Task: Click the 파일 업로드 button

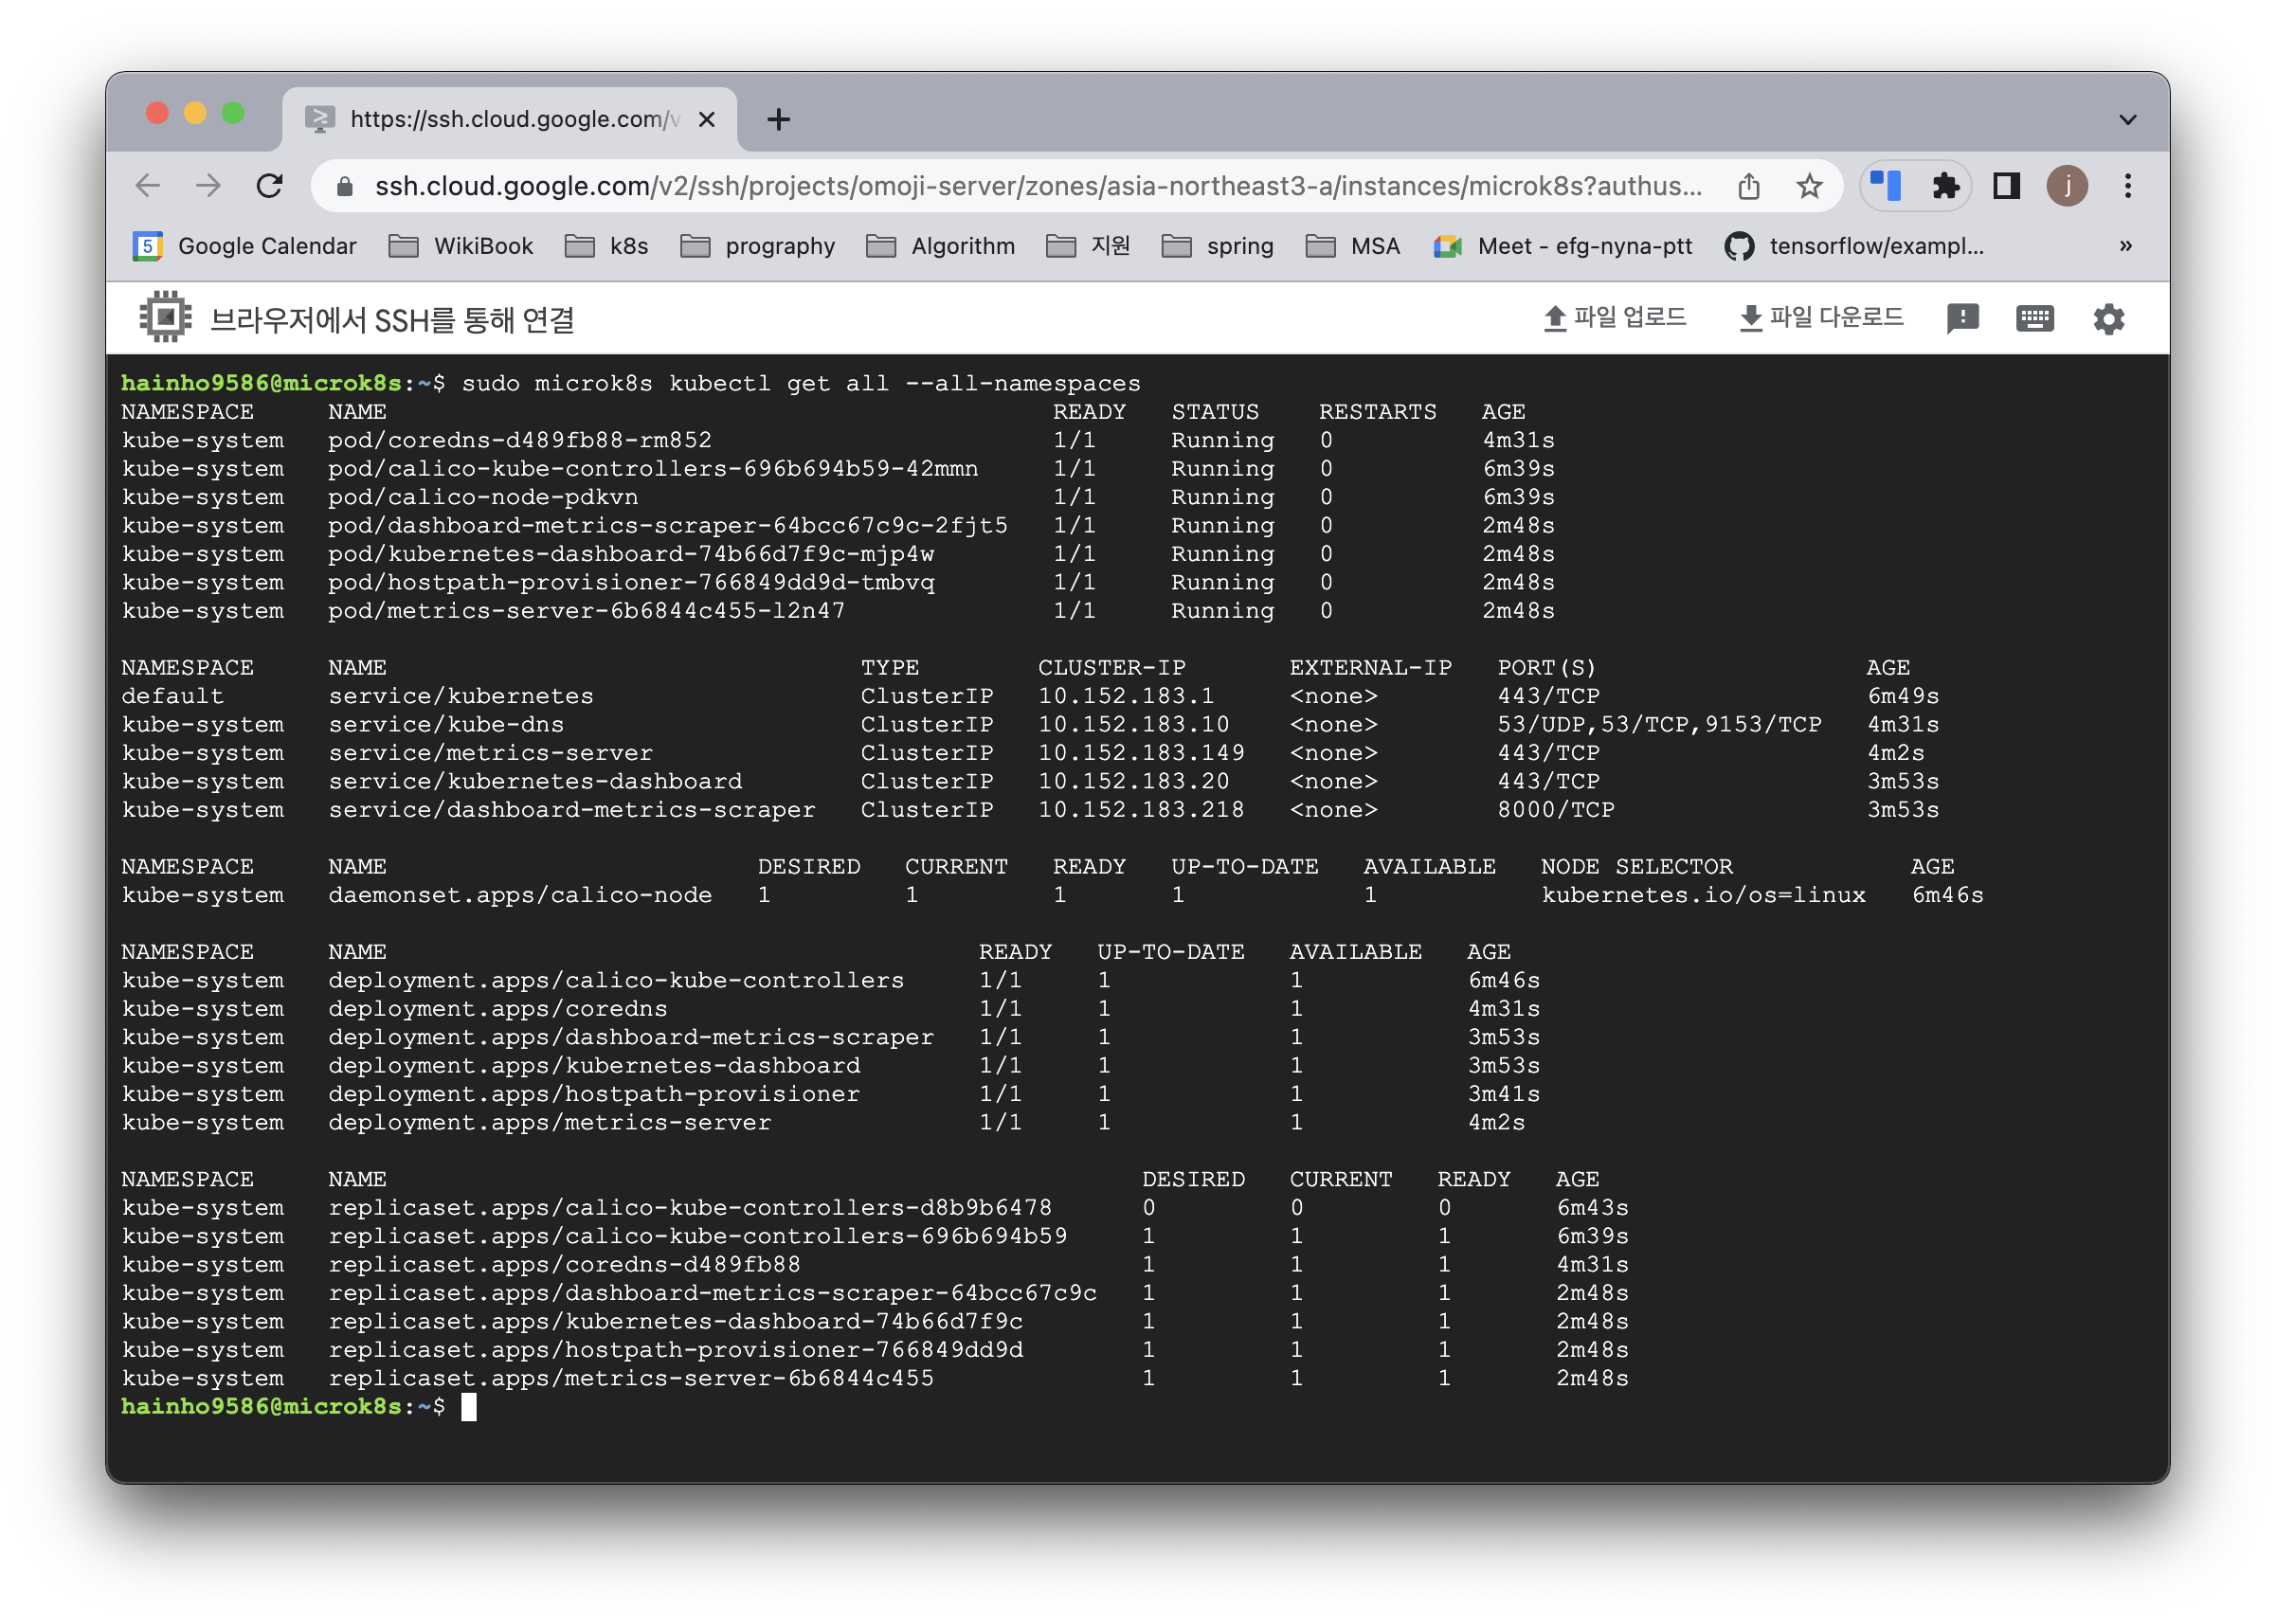Action: 1614,318
